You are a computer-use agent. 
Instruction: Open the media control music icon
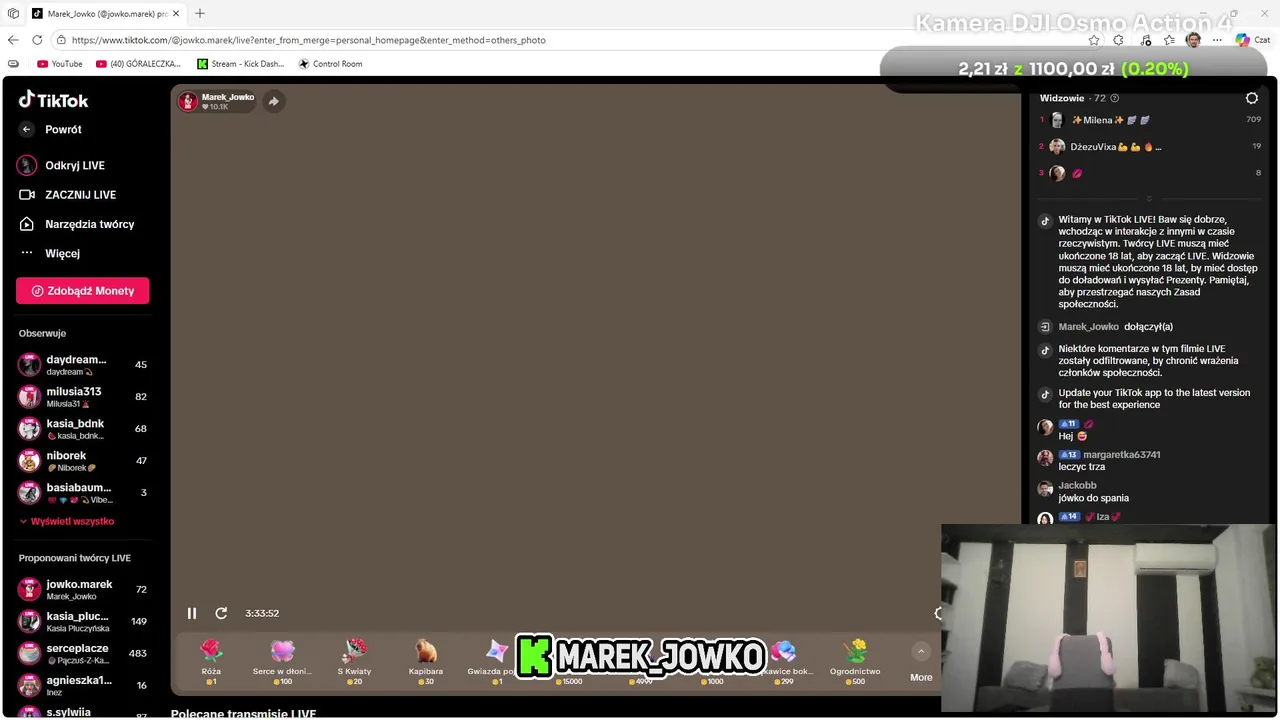[x=1144, y=40]
